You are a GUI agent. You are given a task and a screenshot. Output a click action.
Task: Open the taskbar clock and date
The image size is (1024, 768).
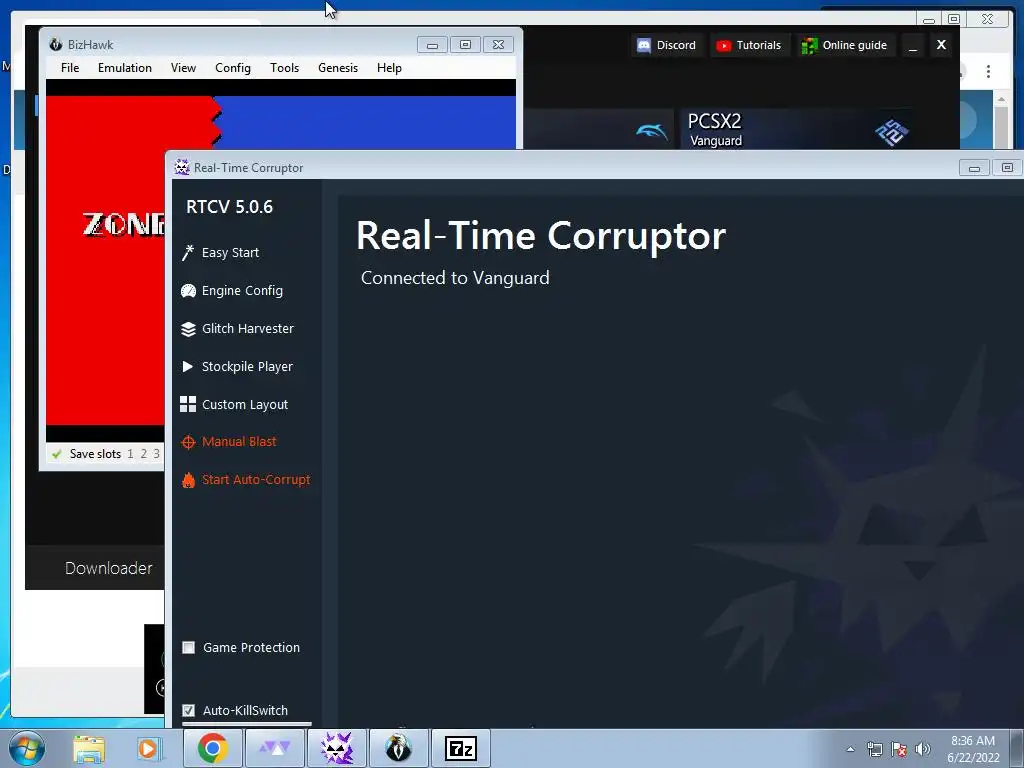click(x=973, y=749)
